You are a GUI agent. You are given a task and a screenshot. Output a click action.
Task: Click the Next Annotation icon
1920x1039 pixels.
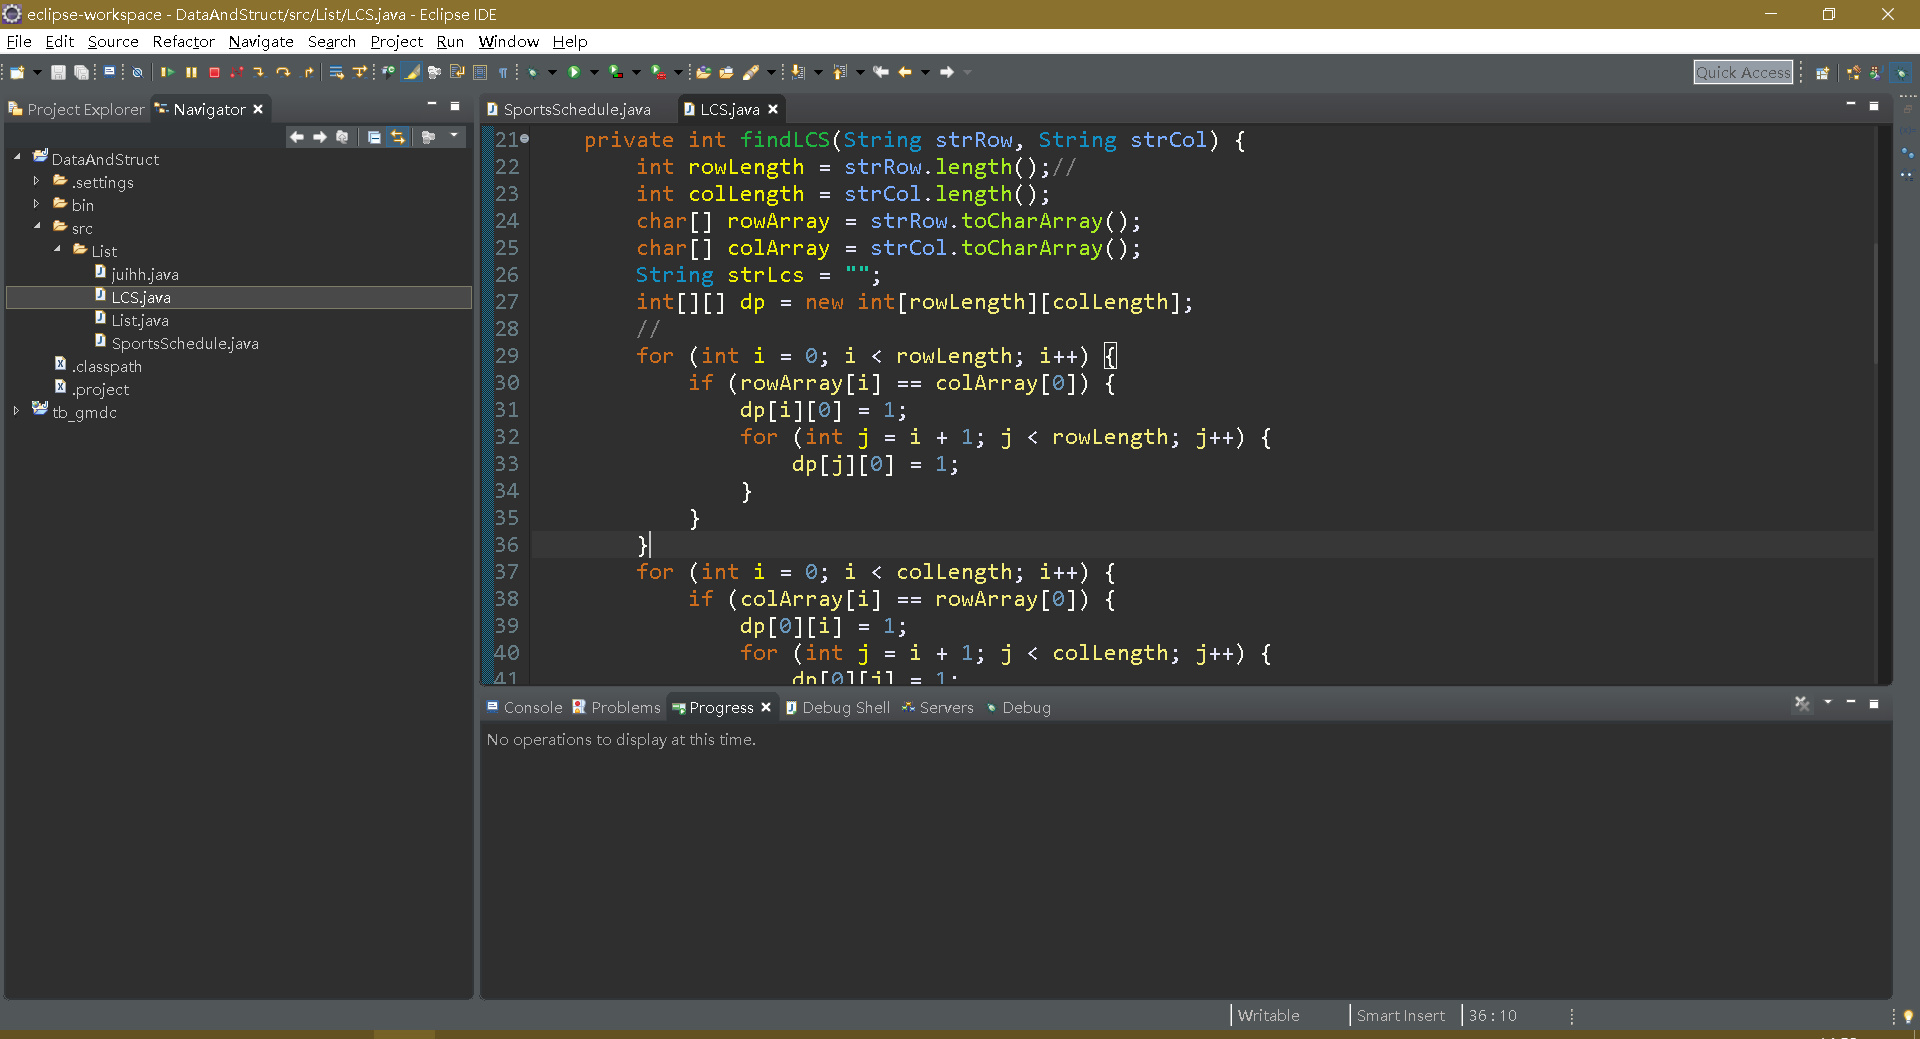pyautogui.click(x=798, y=72)
